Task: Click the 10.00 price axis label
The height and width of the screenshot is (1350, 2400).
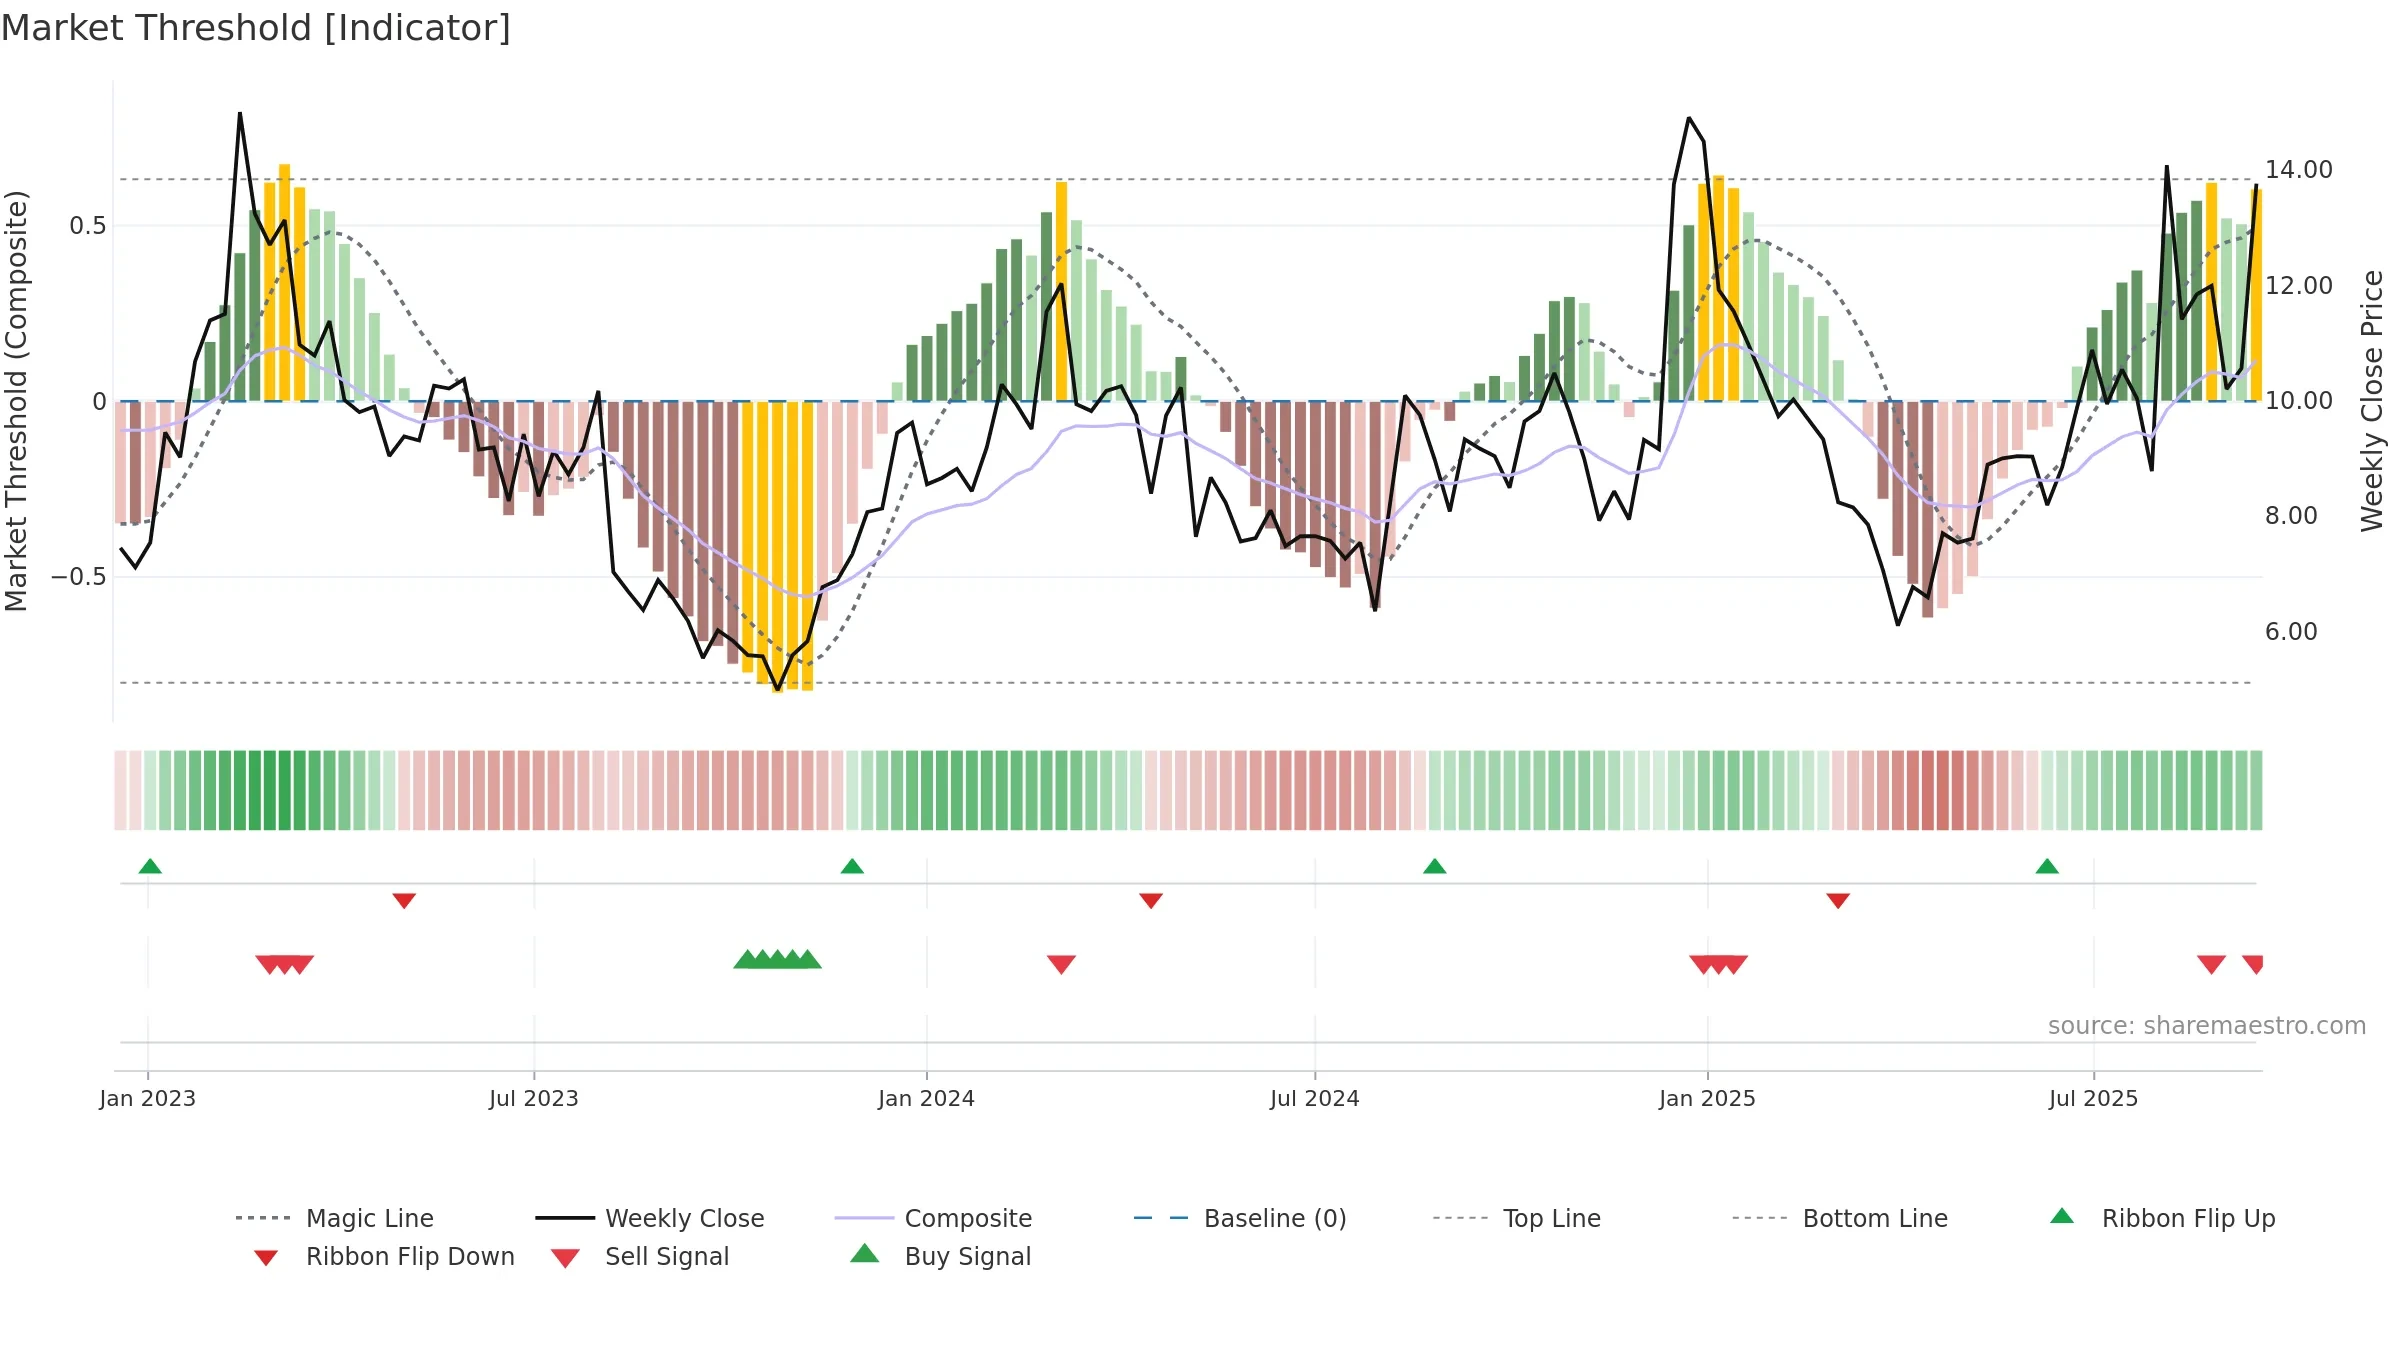Action: [x=2299, y=400]
